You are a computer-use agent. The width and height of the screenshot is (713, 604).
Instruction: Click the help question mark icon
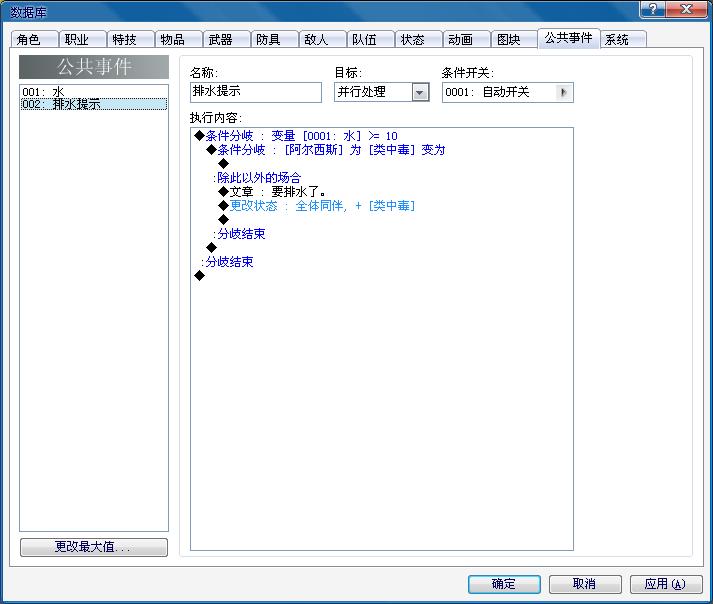(653, 9)
